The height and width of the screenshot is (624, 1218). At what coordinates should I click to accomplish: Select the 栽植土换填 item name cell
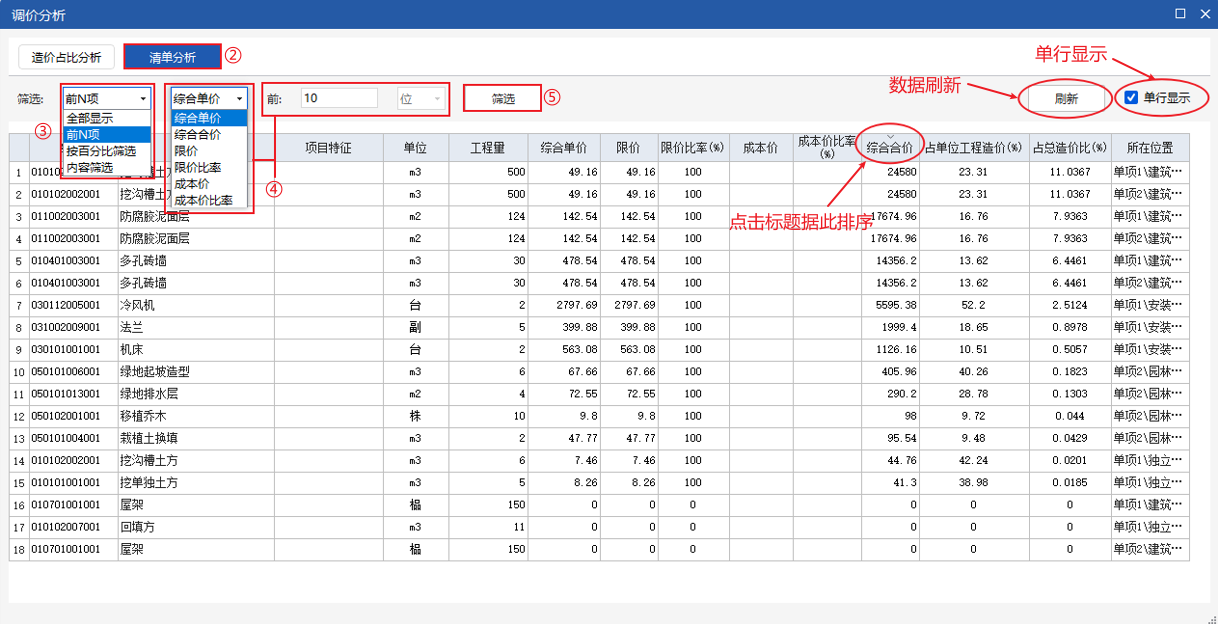195,438
